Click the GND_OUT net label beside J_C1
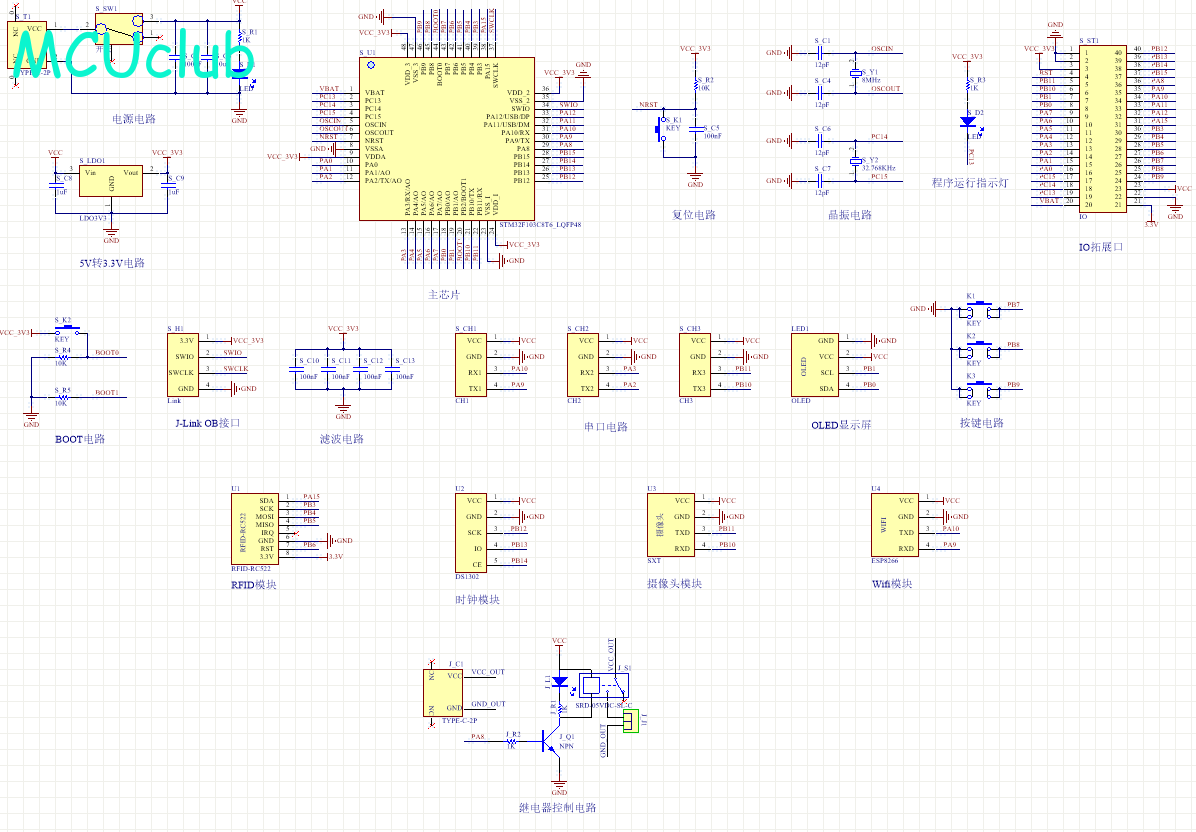 (x=488, y=704)
